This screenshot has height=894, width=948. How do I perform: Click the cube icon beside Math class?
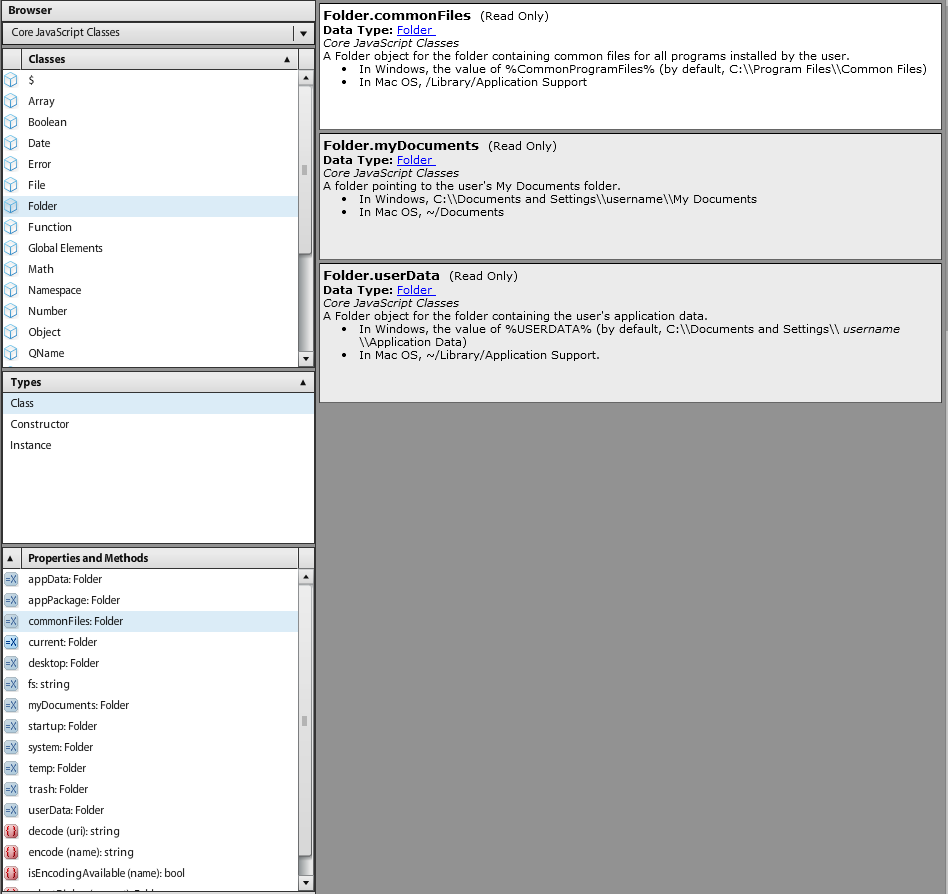pyautogui.click(x=11, y=269)
